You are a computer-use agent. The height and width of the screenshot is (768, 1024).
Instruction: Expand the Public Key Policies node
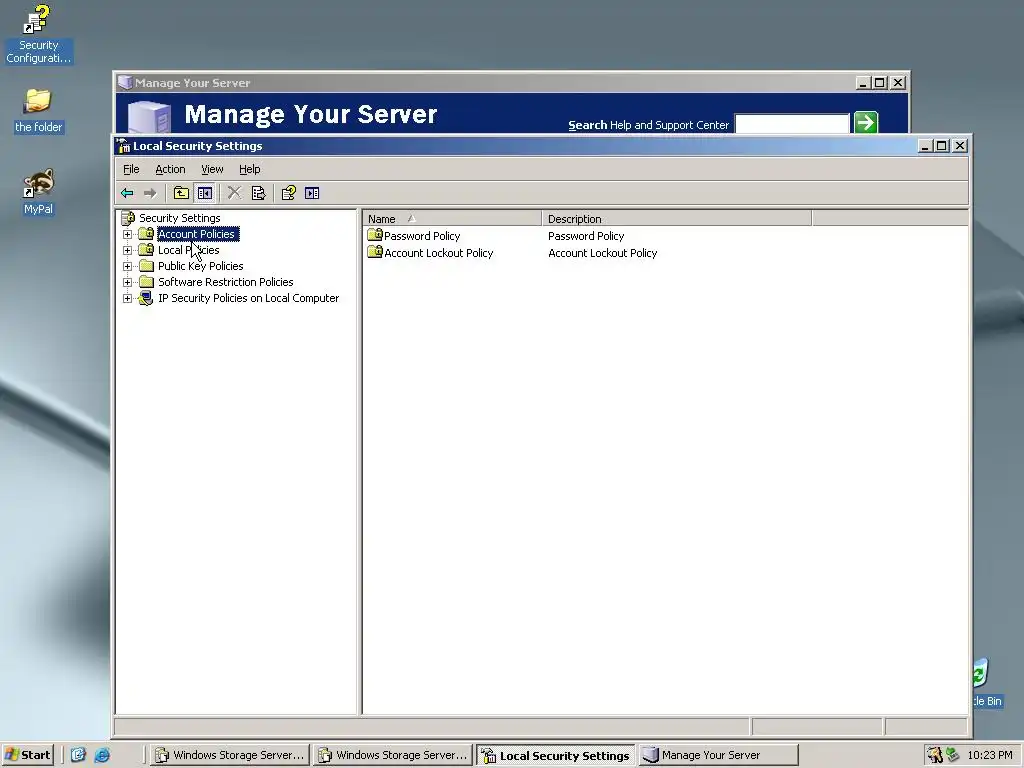(x=127, y=266)
